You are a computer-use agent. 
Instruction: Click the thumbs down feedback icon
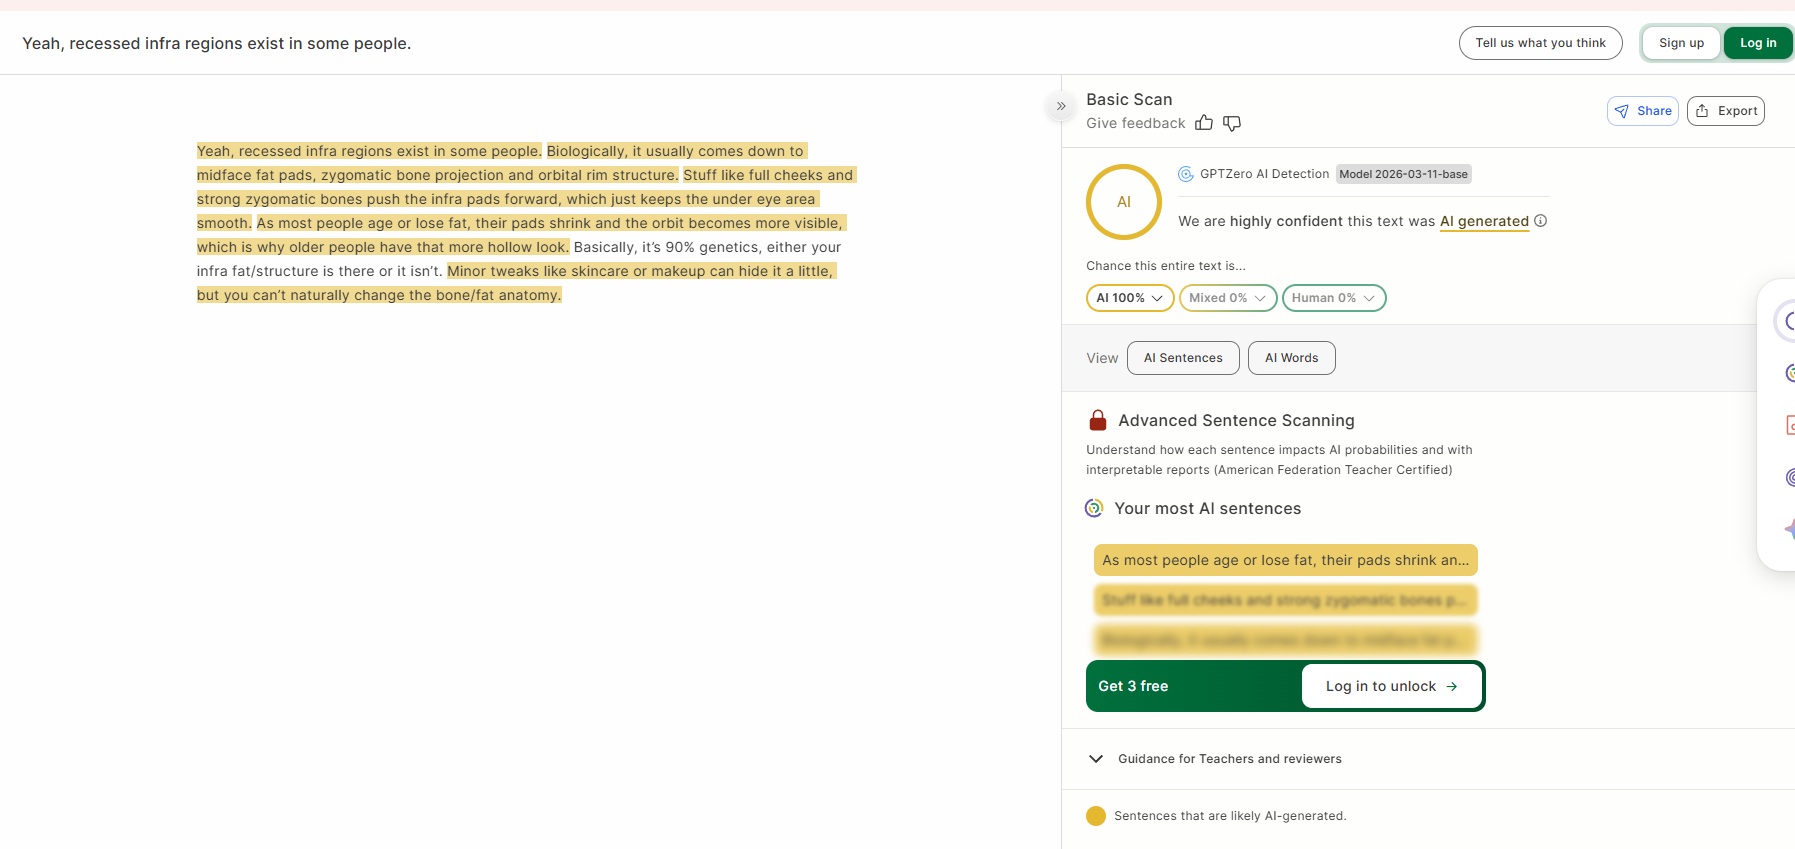[x=1232, y=123]
